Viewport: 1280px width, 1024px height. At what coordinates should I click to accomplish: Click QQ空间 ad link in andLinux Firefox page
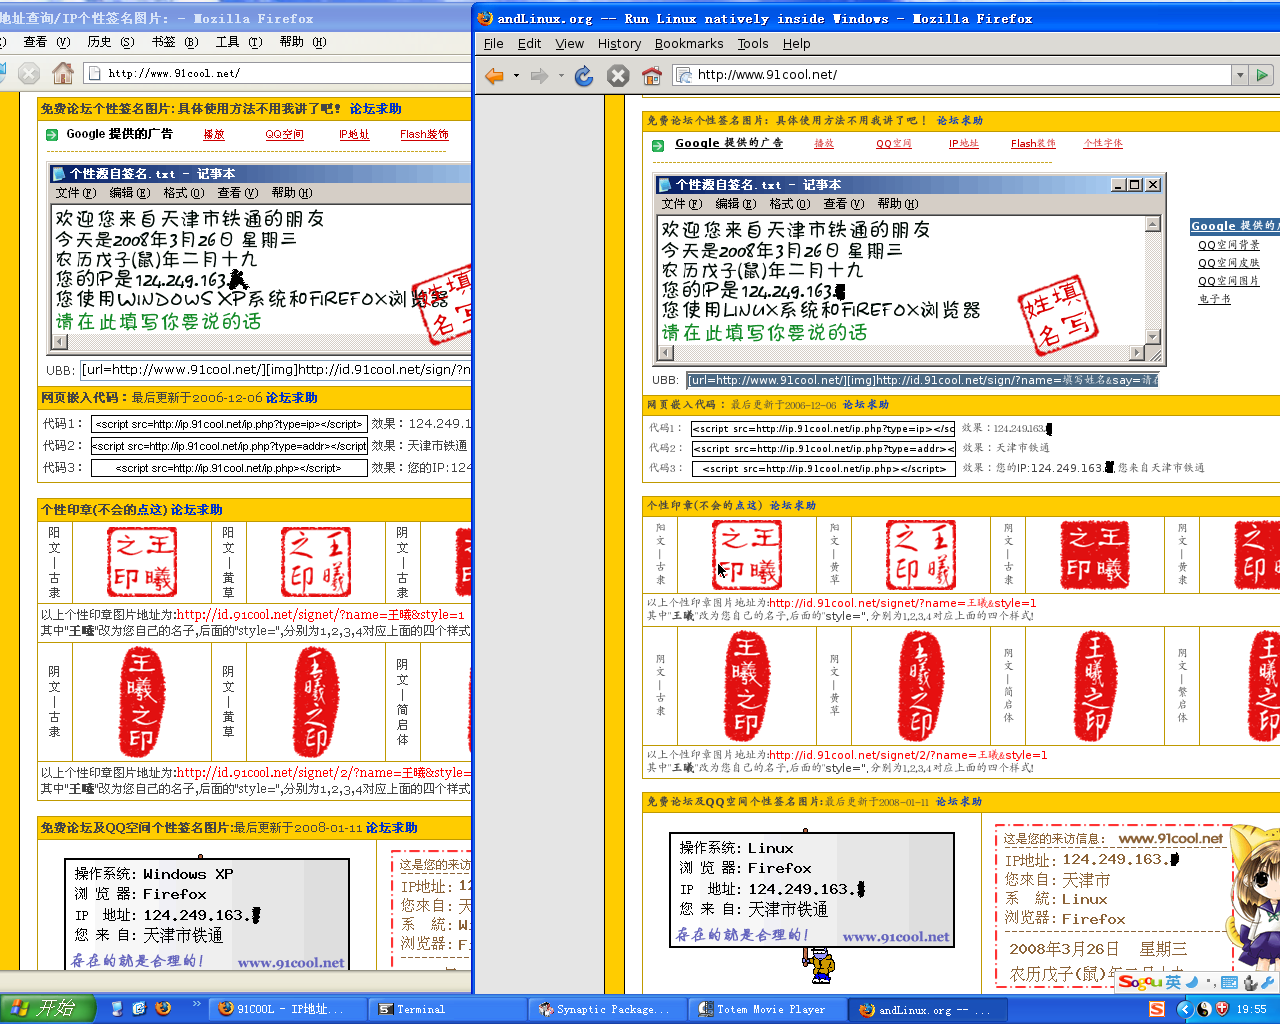point(894,143)
